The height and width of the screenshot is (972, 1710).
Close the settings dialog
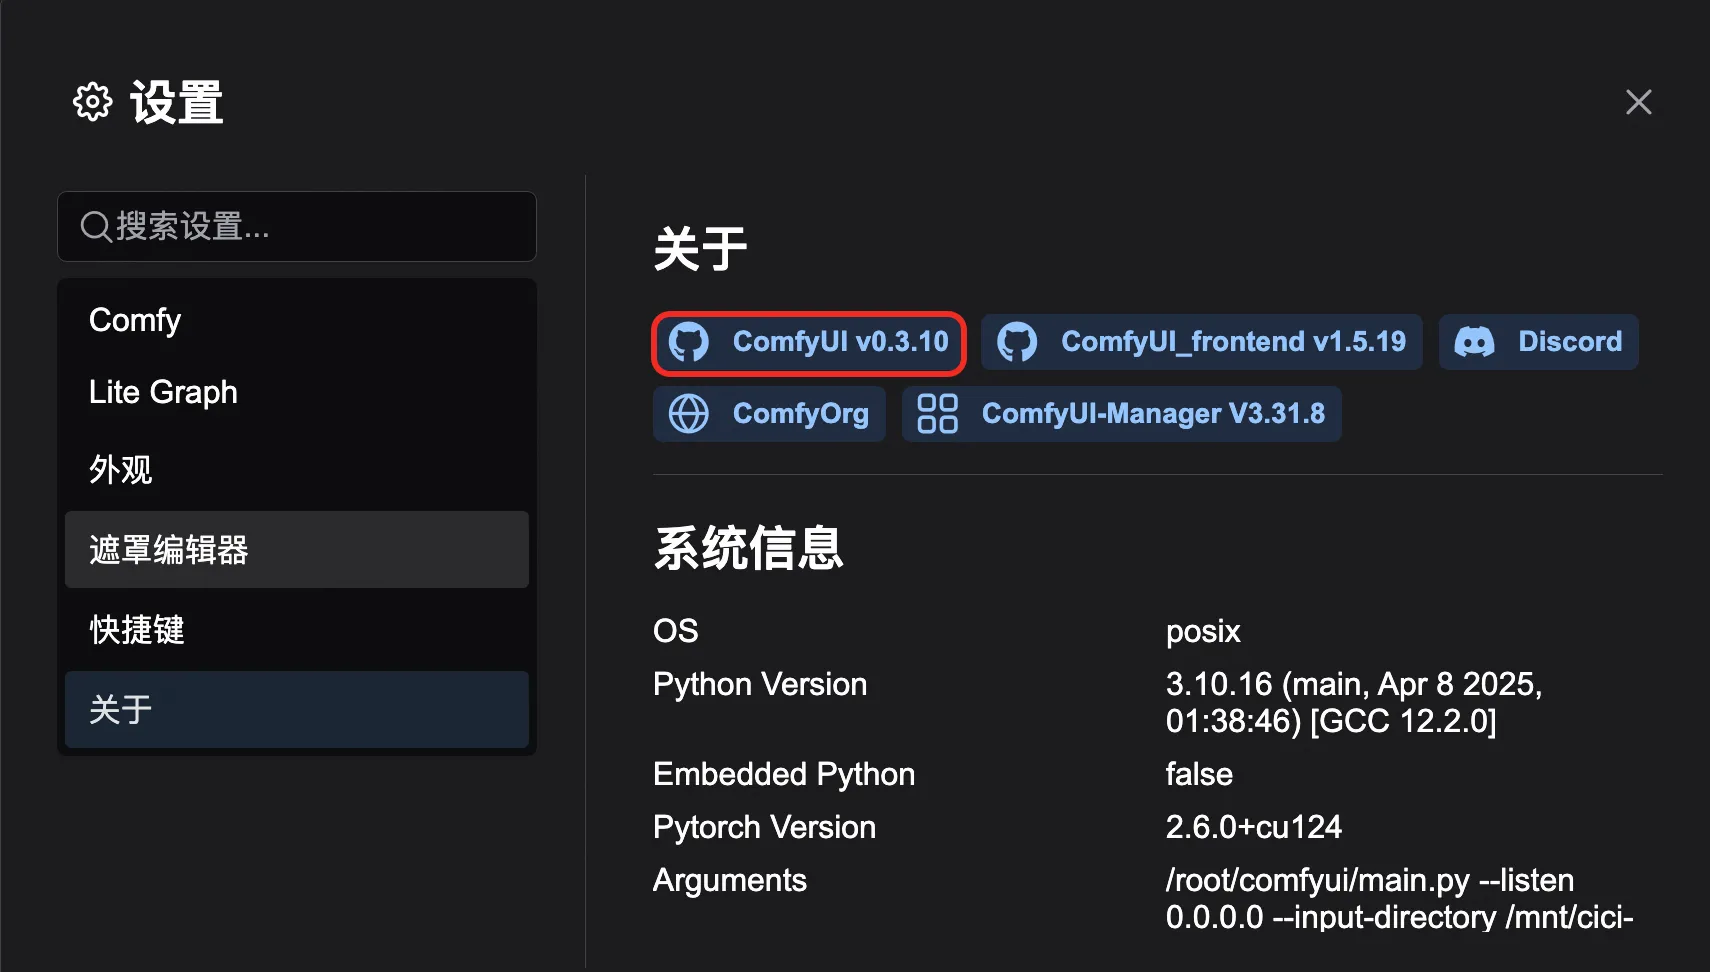pos(1639,102)
